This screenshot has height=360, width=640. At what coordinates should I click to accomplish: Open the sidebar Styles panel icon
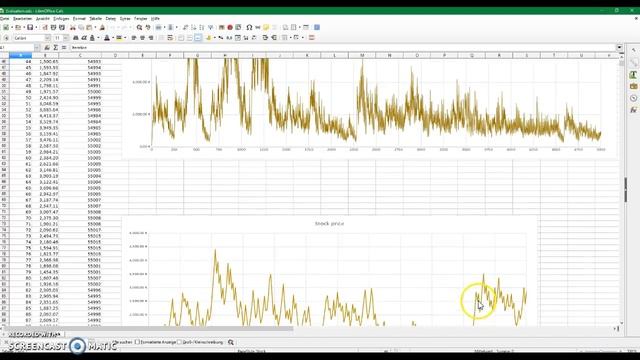point(633,75)
